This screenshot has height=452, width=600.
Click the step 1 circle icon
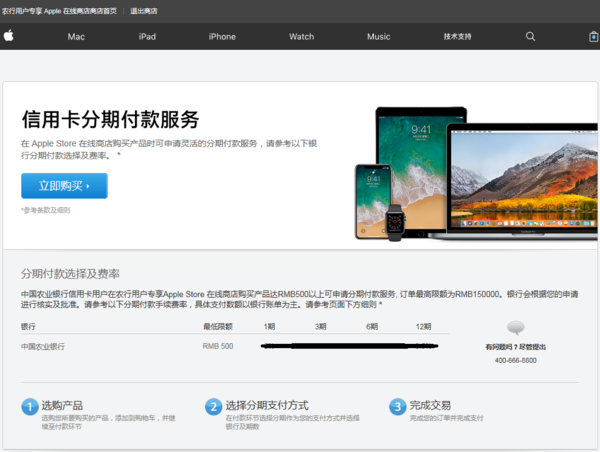(29, 406)
